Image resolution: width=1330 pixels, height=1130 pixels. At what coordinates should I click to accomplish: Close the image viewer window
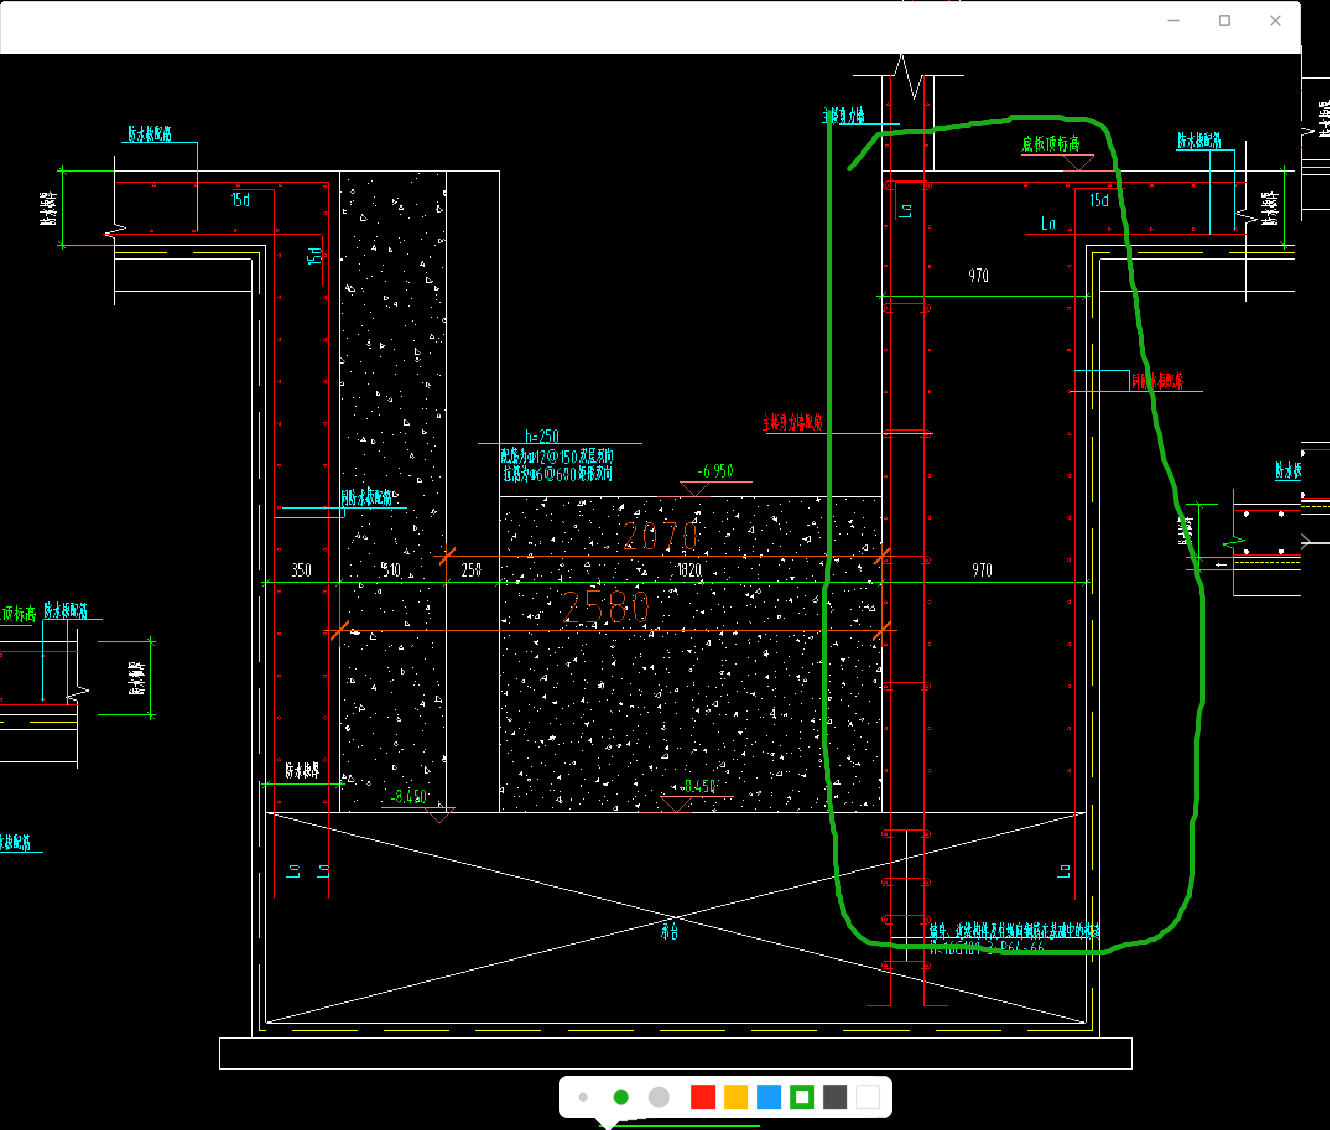[x=1275, y=20]
